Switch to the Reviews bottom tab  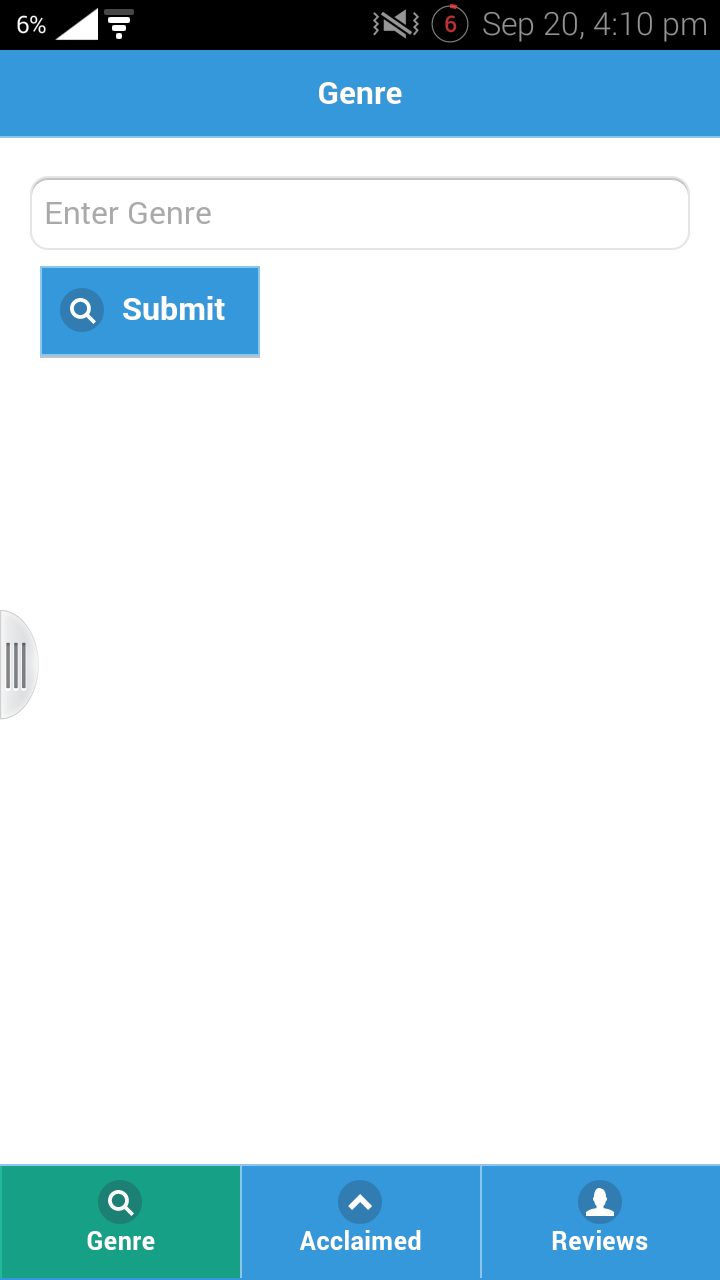click(x=600, y=1222)
